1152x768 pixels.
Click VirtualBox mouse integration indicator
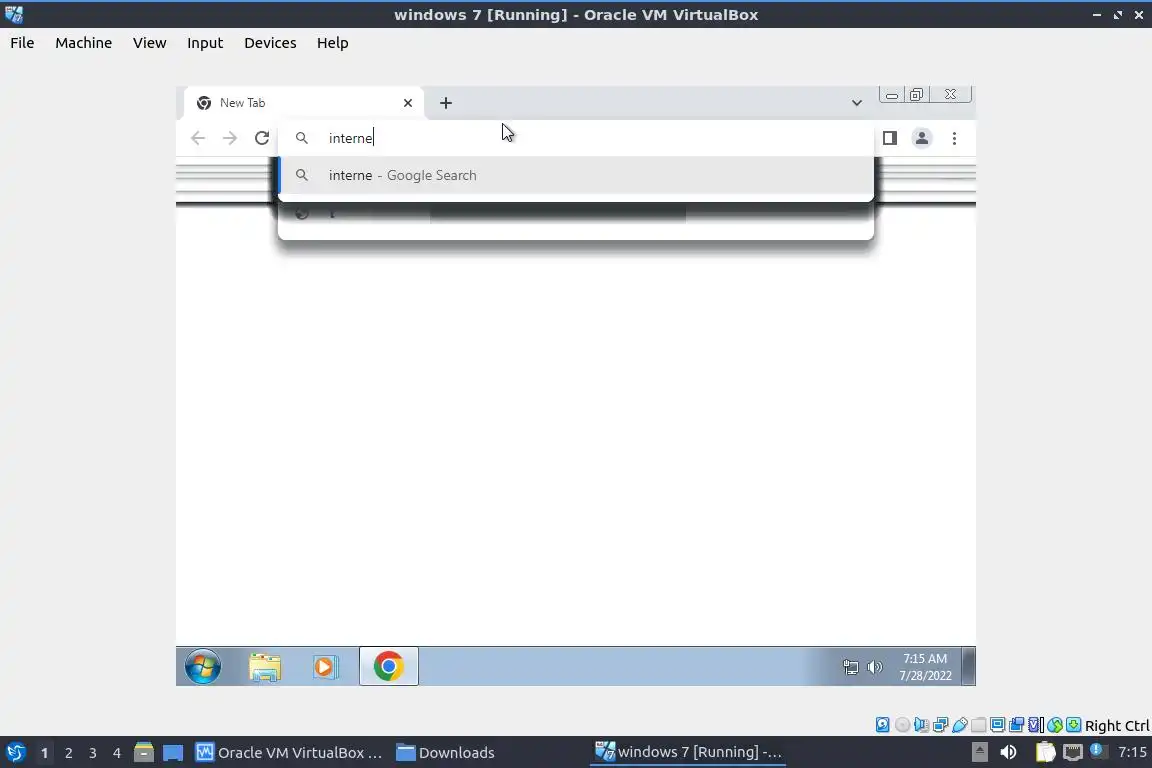click(x=1055, y=725)
